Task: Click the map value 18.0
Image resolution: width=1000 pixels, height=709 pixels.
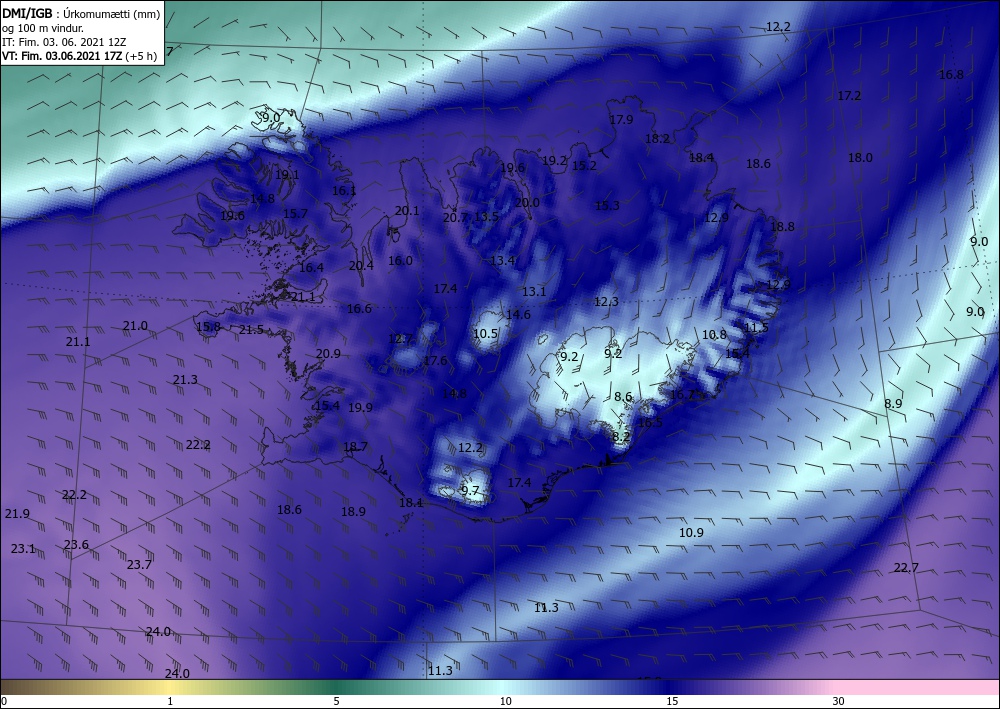Action: 860,157
